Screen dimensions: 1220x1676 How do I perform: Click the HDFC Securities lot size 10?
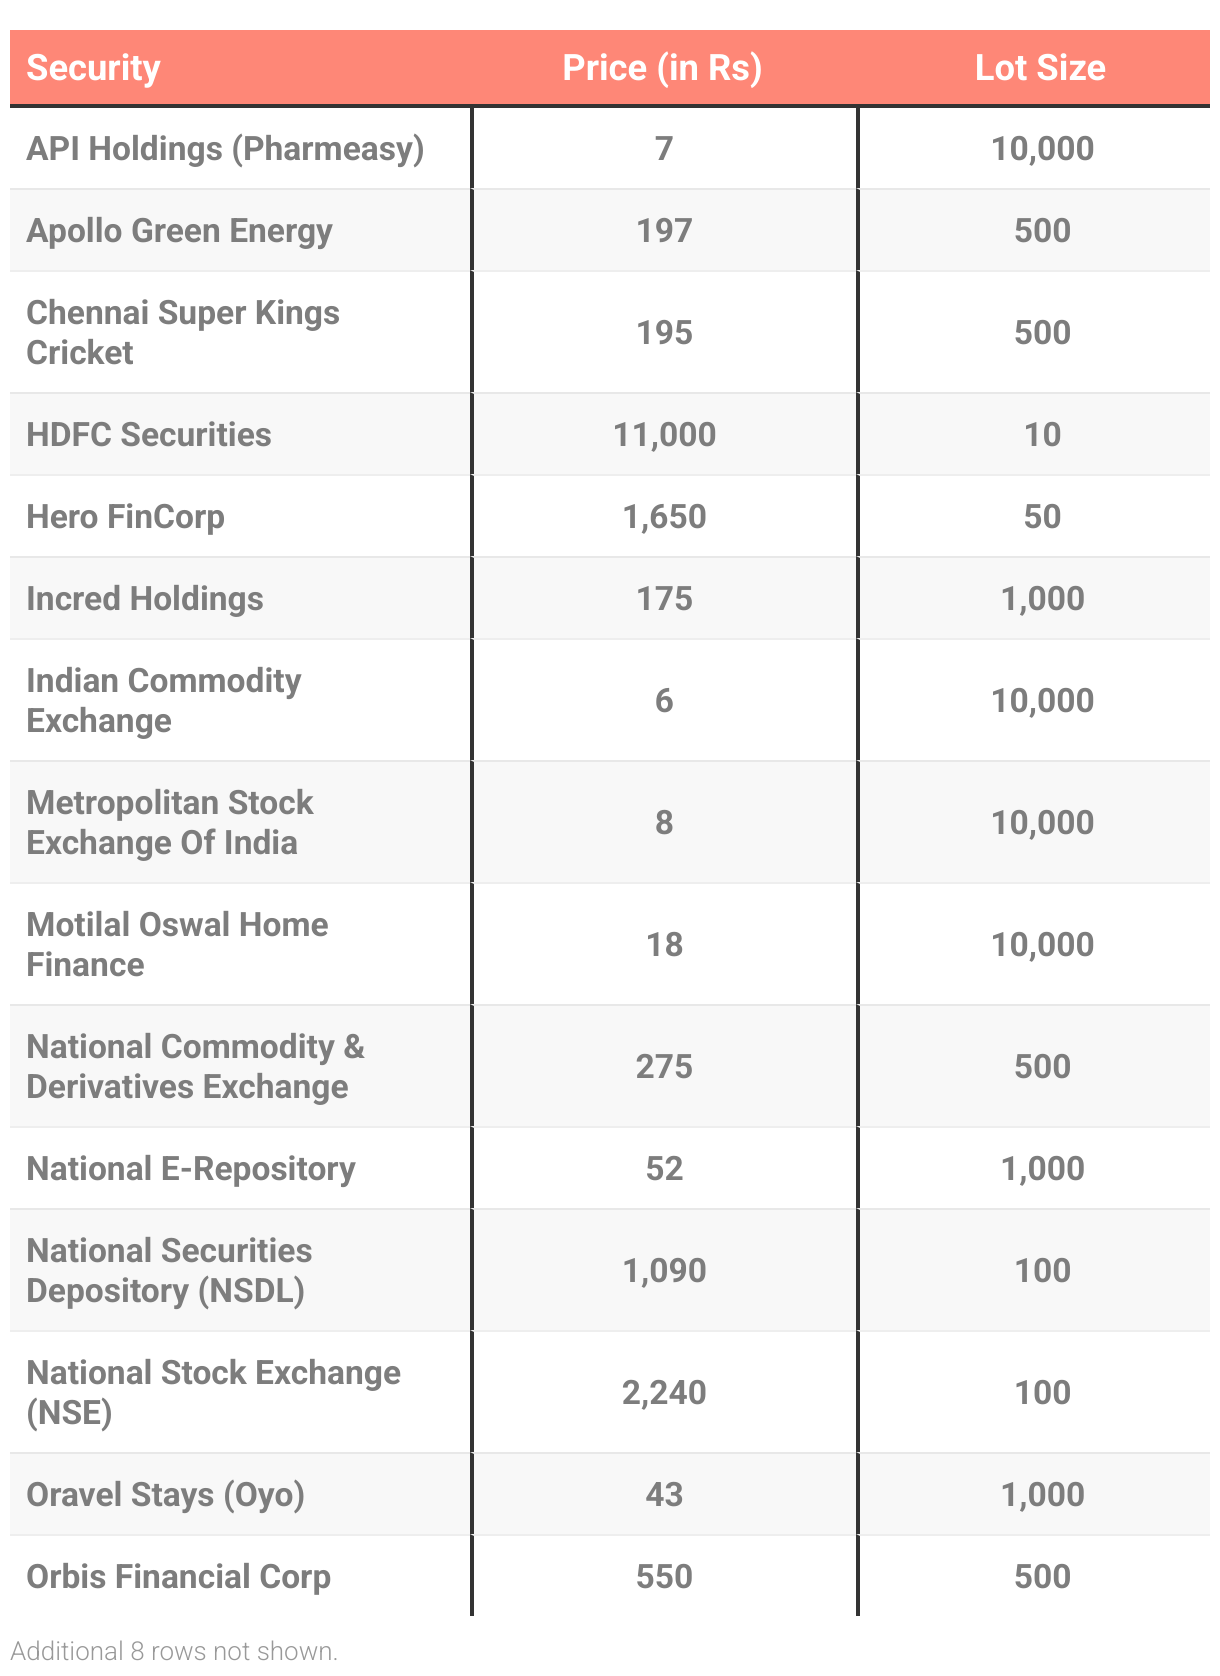[1042, 435]
